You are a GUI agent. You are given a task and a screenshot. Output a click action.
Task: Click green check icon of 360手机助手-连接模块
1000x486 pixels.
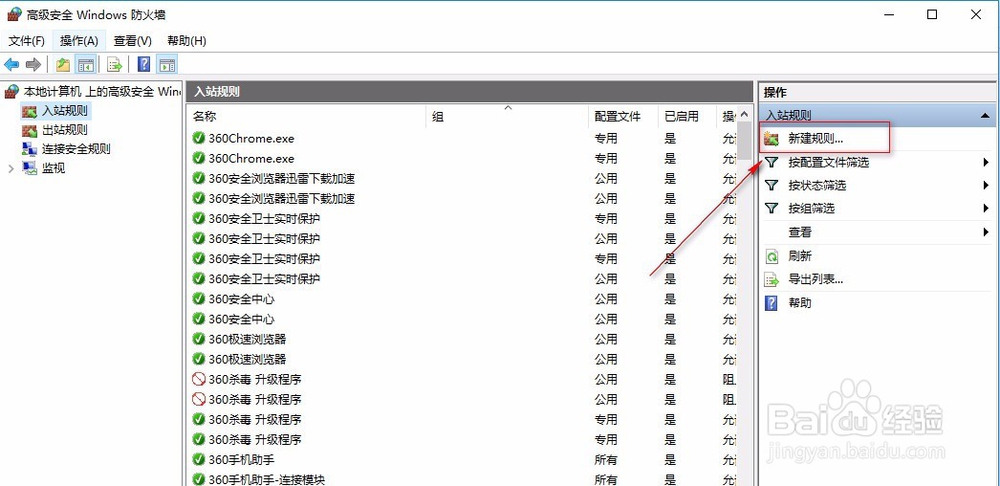(x=198, y=479)
